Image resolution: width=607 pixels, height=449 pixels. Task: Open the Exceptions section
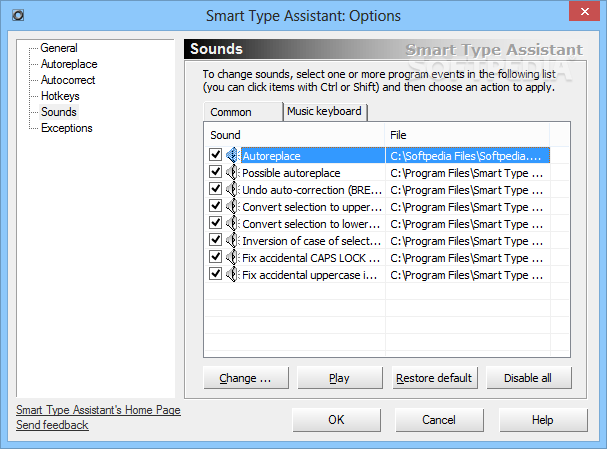(67, 128)
